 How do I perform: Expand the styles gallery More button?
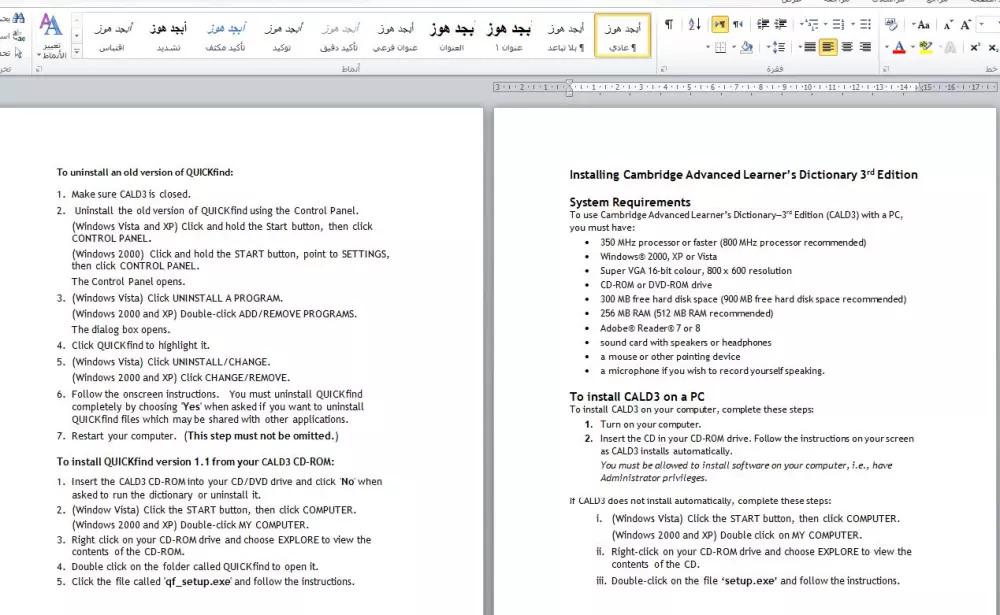coord(77,52)
